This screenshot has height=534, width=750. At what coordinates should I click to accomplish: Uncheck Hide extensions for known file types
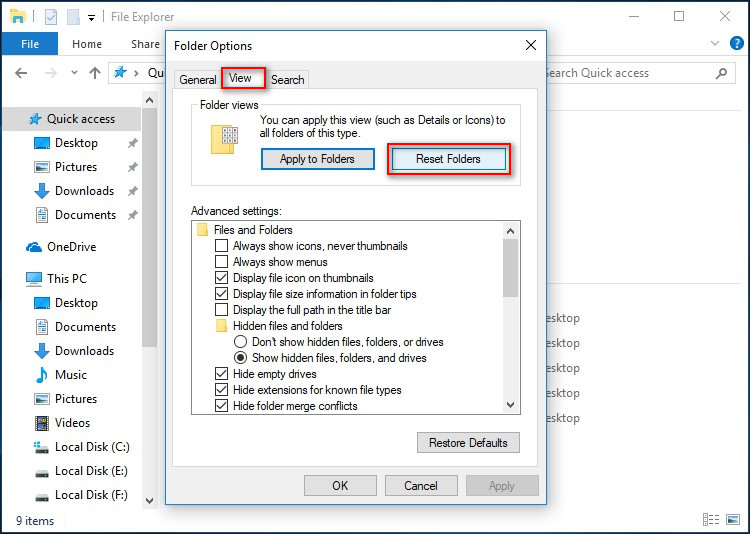click(221, 389)
